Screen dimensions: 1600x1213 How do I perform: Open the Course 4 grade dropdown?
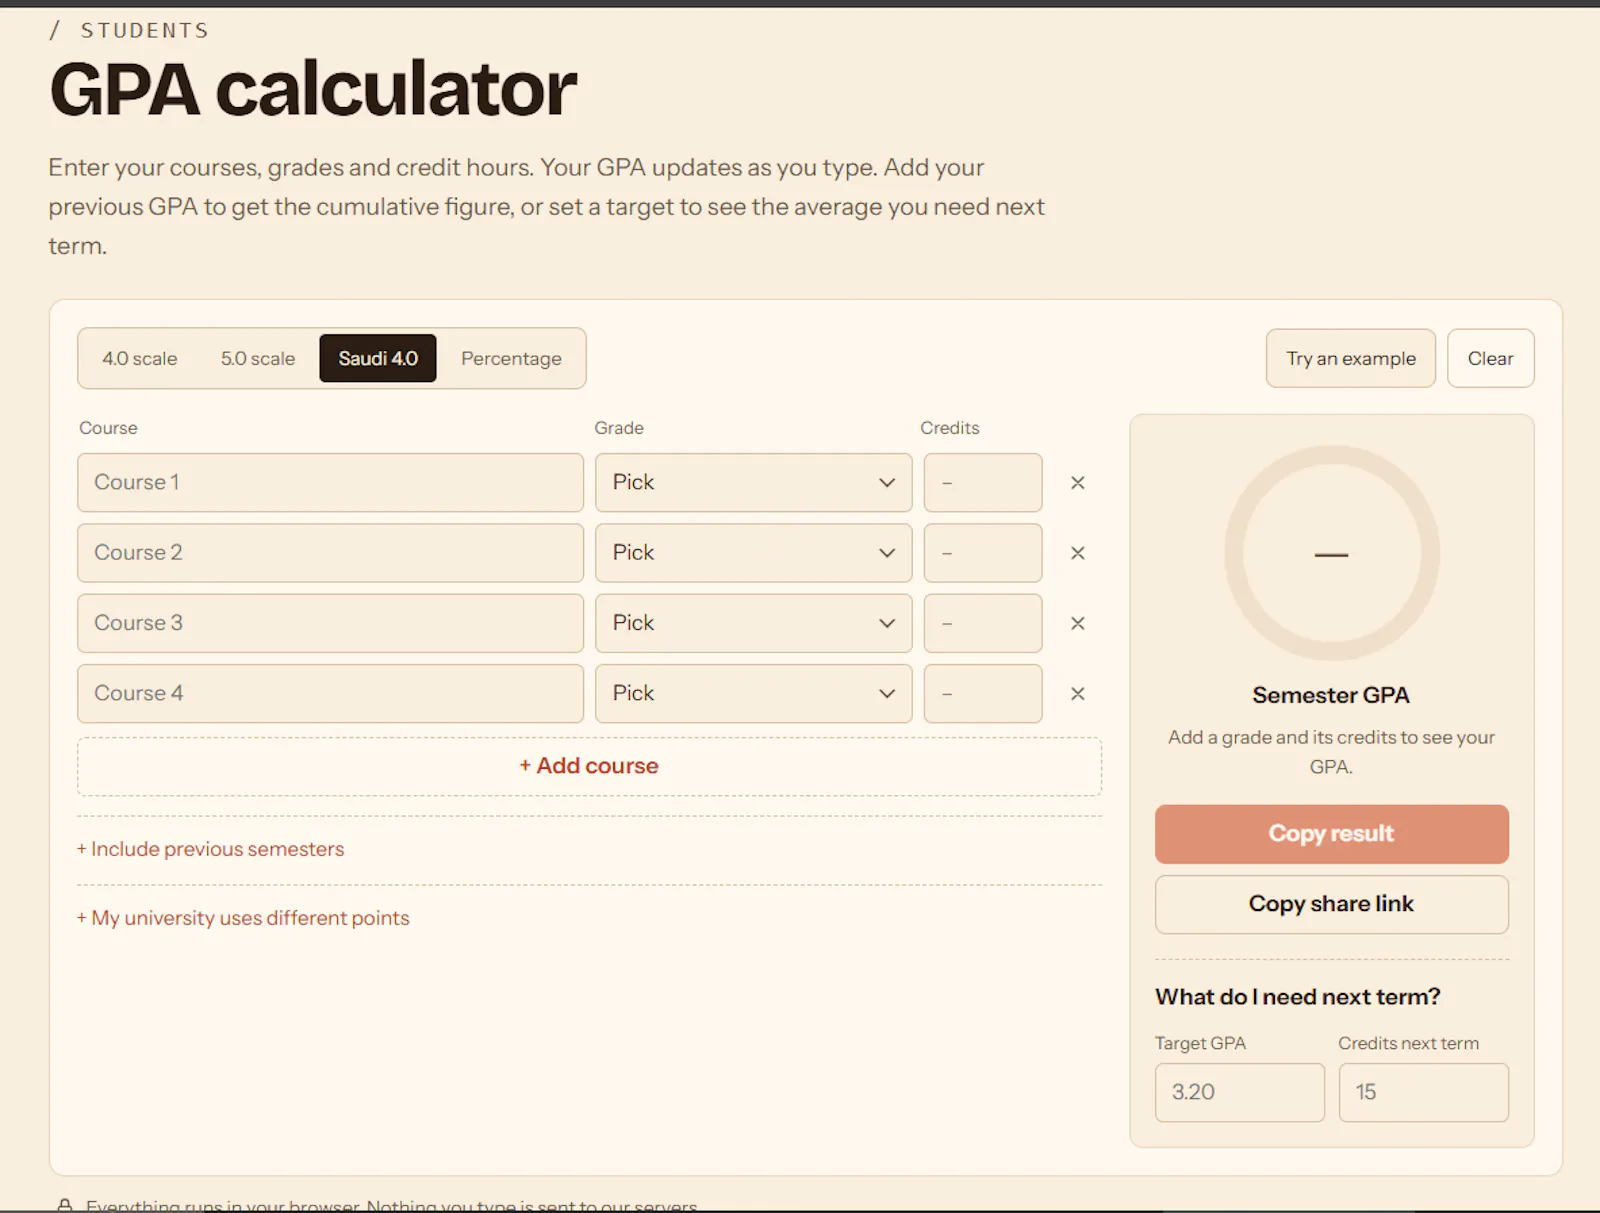[753, 694]
